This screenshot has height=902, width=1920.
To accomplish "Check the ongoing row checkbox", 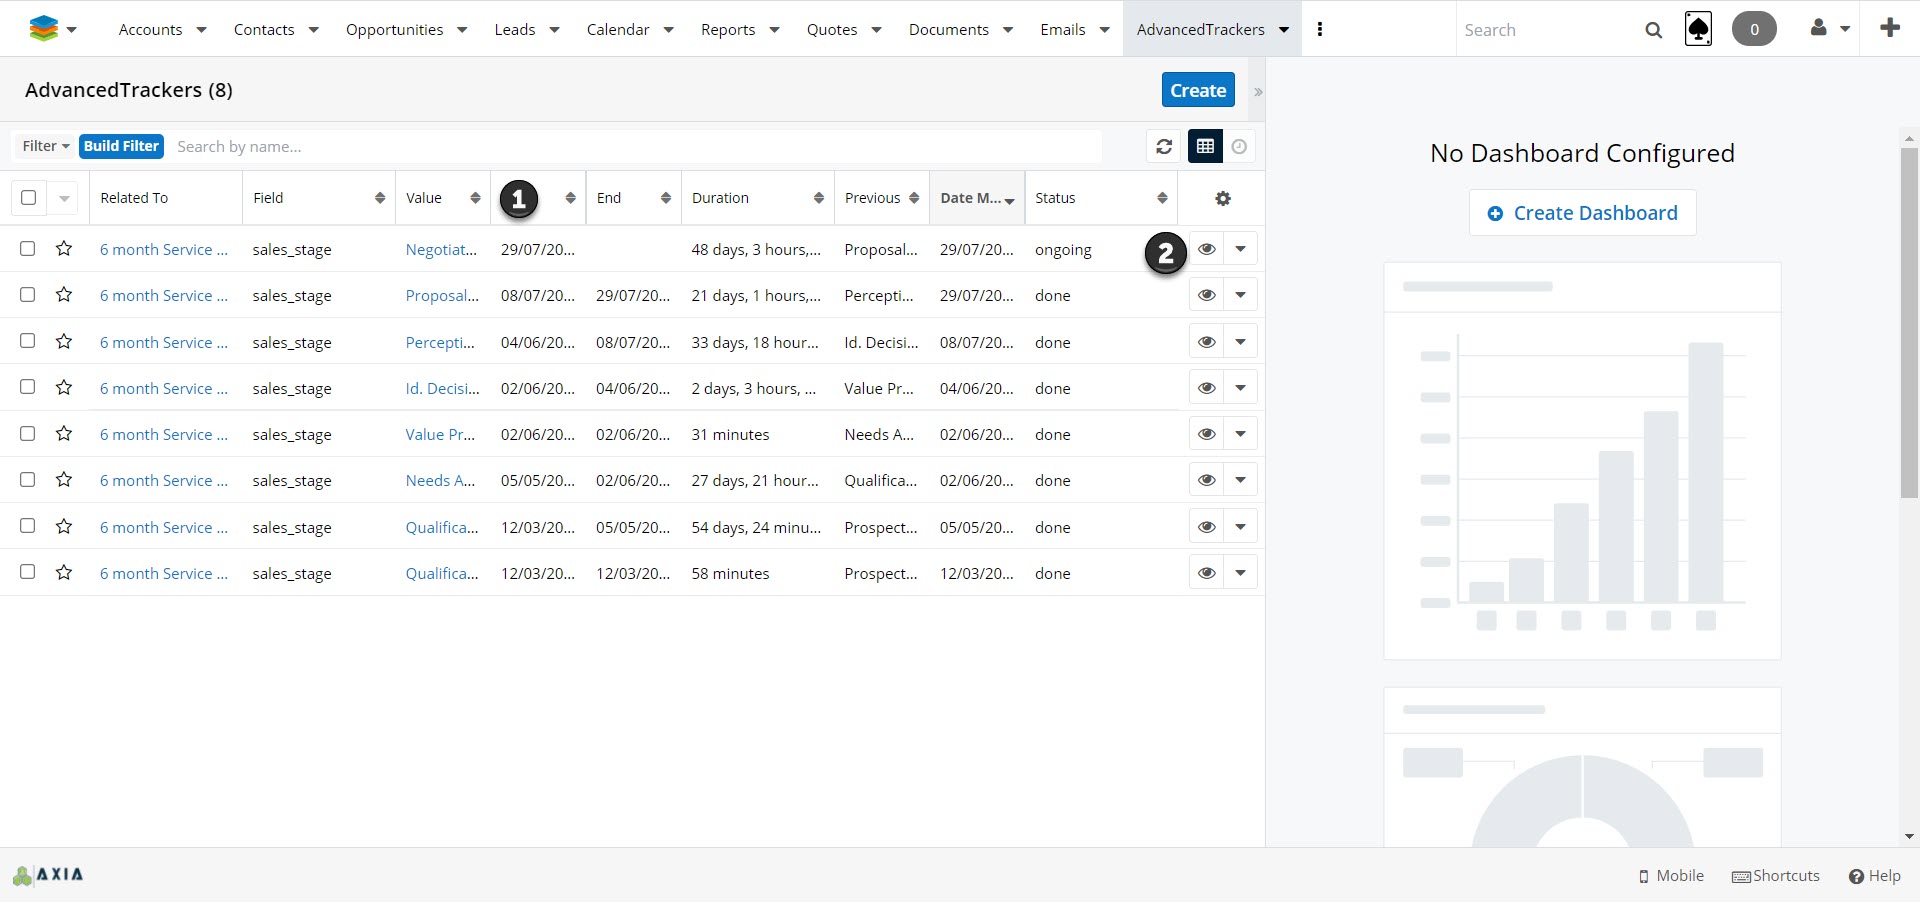I will [x=28, y=248].
